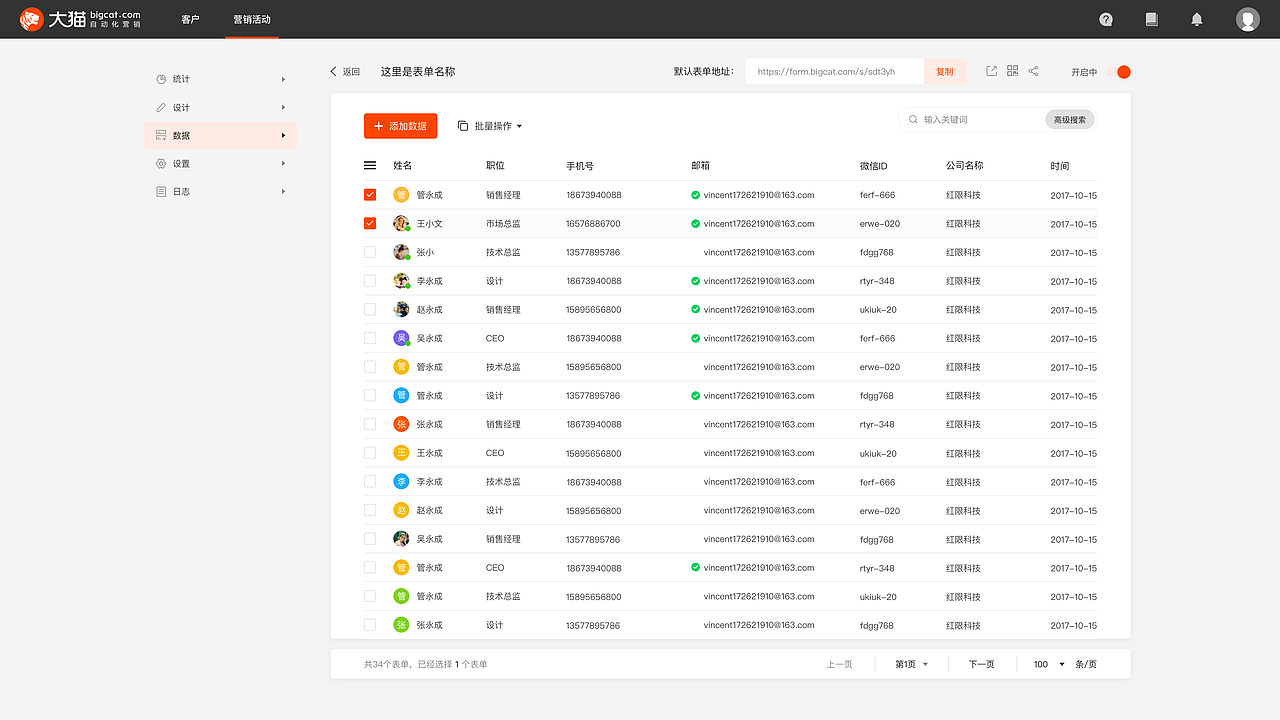1280x720 pixels.
Task: Switch to the 客户 tab
Action: pyautogui.click(x=191, y=19)
